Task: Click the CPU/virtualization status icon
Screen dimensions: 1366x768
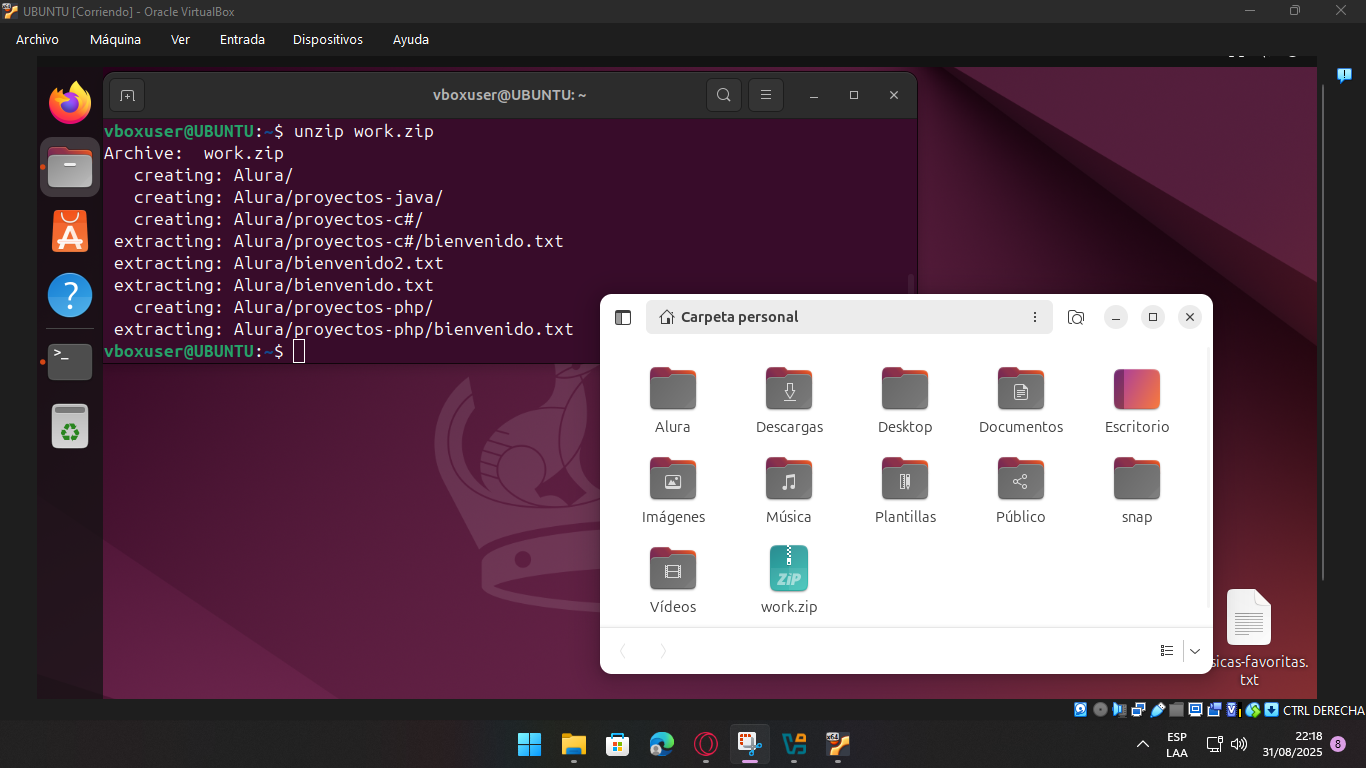Action: pyautogui.click(x=1234, y=710)
